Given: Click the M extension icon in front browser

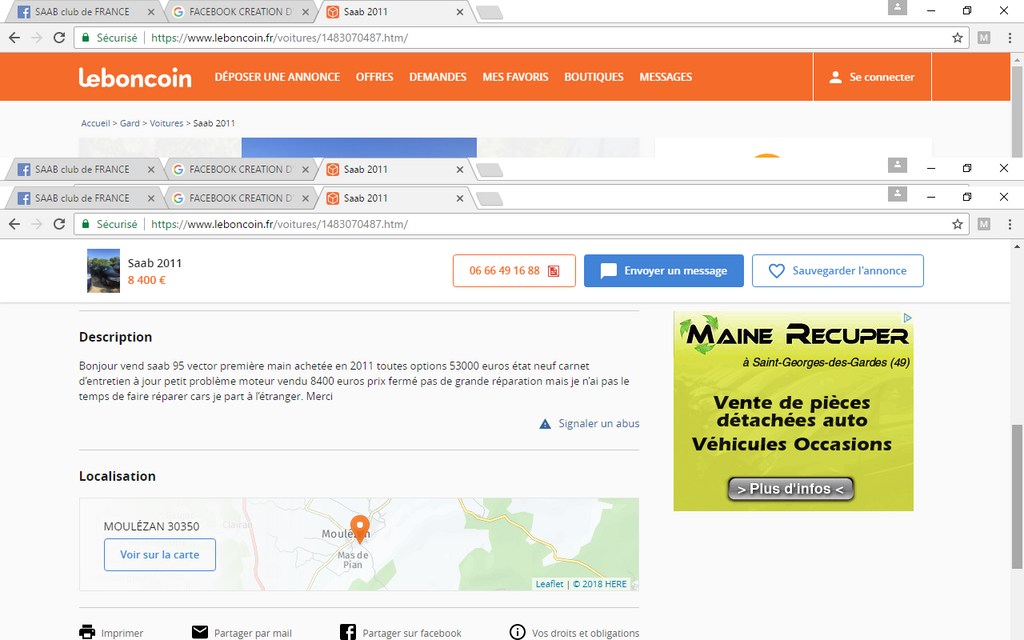Looking at the screenshot, I should (984, 224).
